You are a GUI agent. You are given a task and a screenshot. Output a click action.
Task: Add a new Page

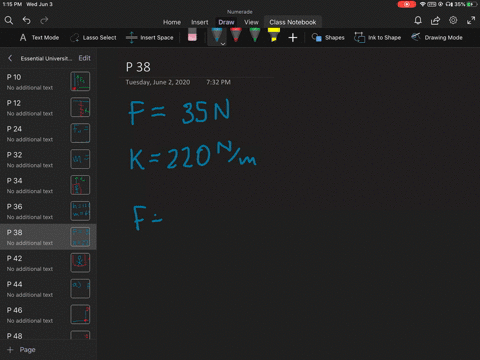point(21,350)
